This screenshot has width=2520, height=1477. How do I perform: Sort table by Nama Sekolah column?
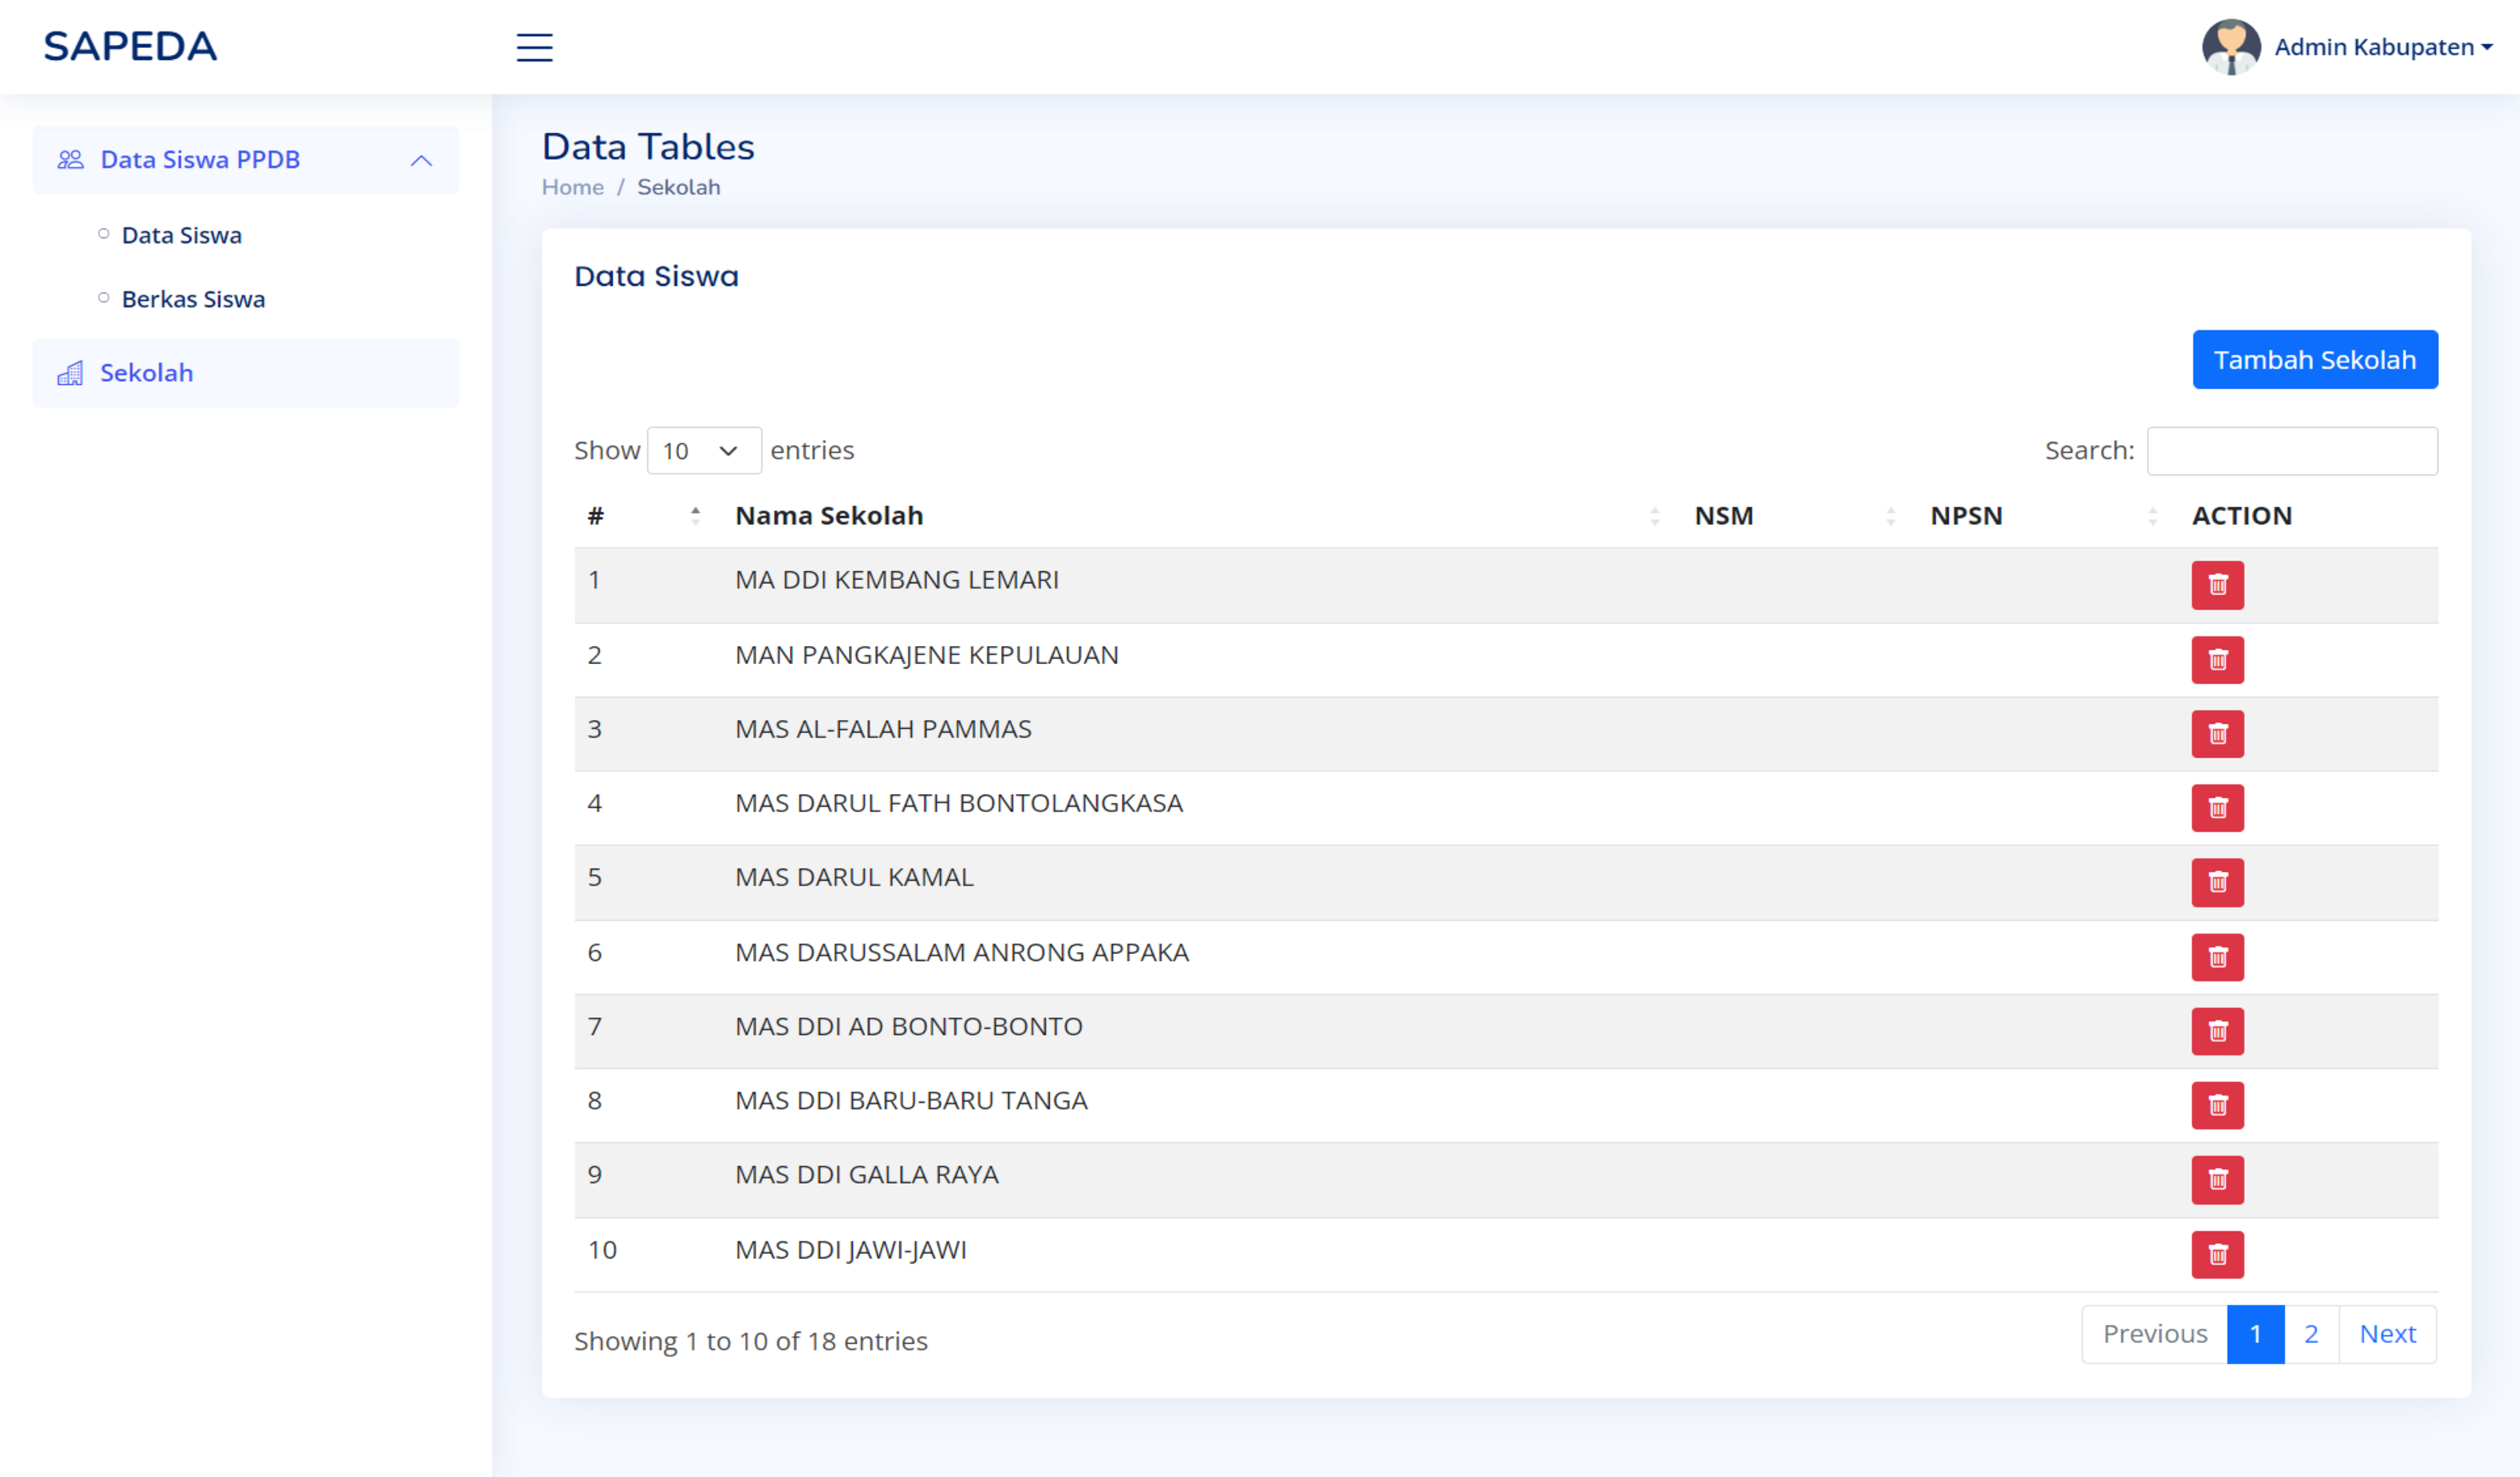click(x=829, y=516)
